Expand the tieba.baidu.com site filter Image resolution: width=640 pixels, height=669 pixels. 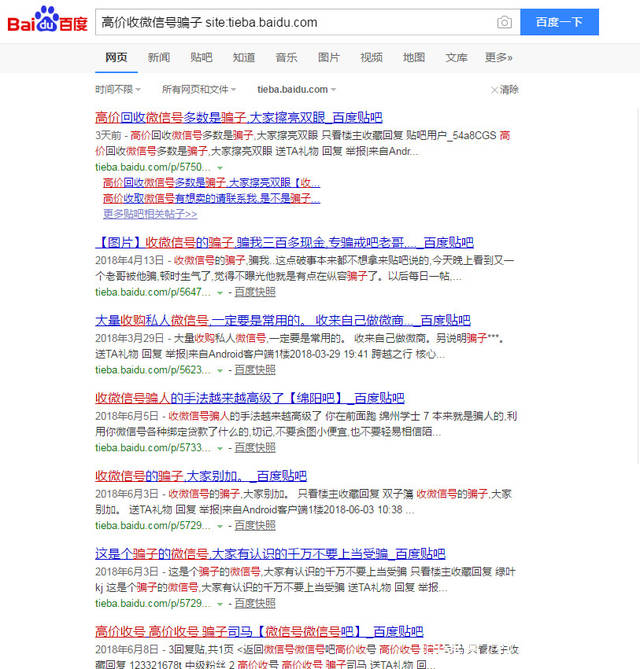pos(297,90)
